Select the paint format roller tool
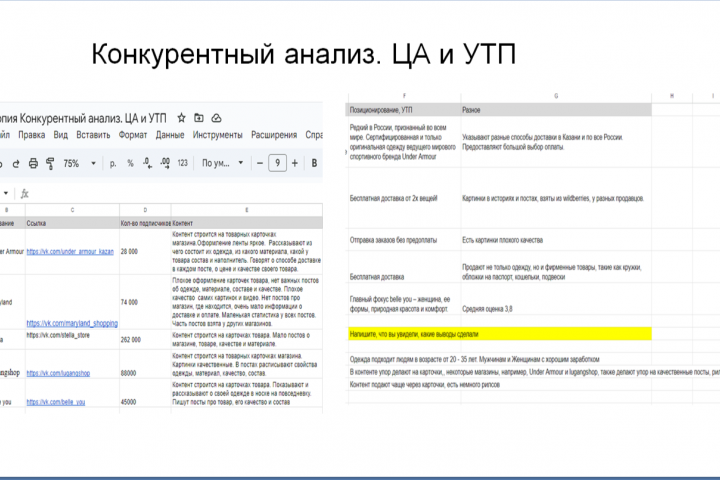Image resolution: width=720 pixels, height=480 pixels. coord(50,164)
